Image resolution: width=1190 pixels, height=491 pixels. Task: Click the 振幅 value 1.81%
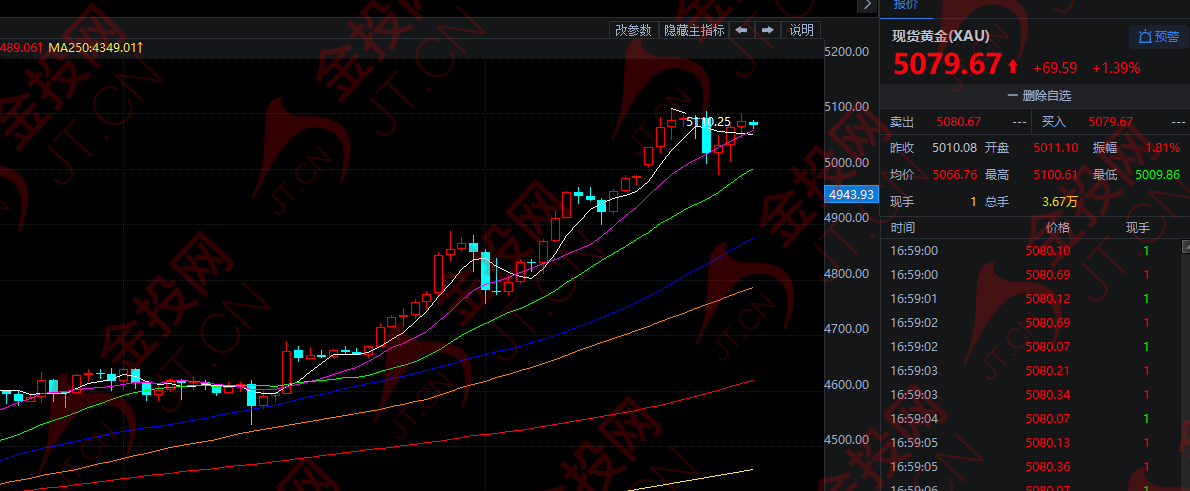click(1163, 148)
